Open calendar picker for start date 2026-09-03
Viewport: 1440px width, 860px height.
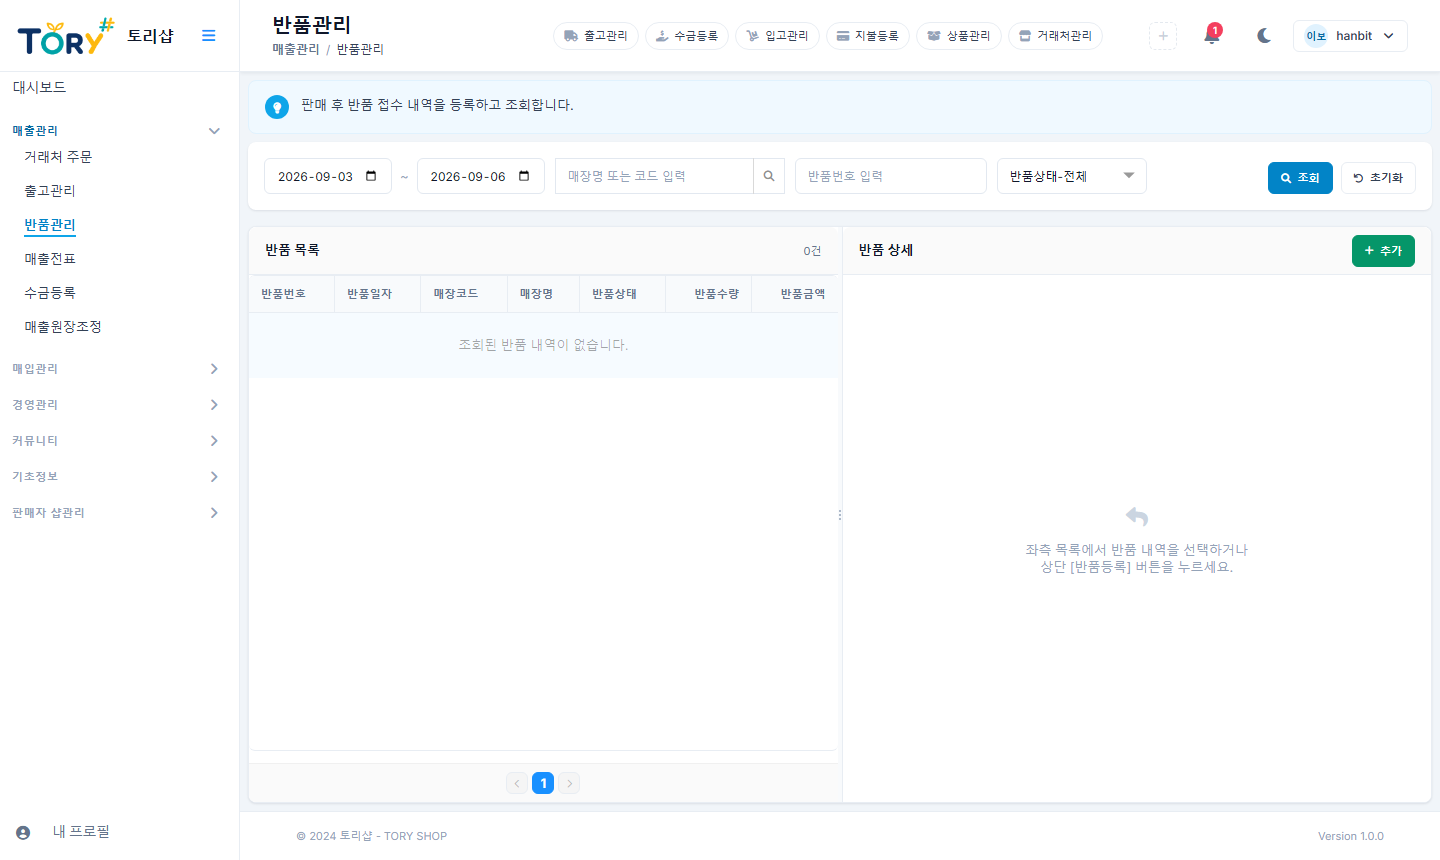point(371,176)
